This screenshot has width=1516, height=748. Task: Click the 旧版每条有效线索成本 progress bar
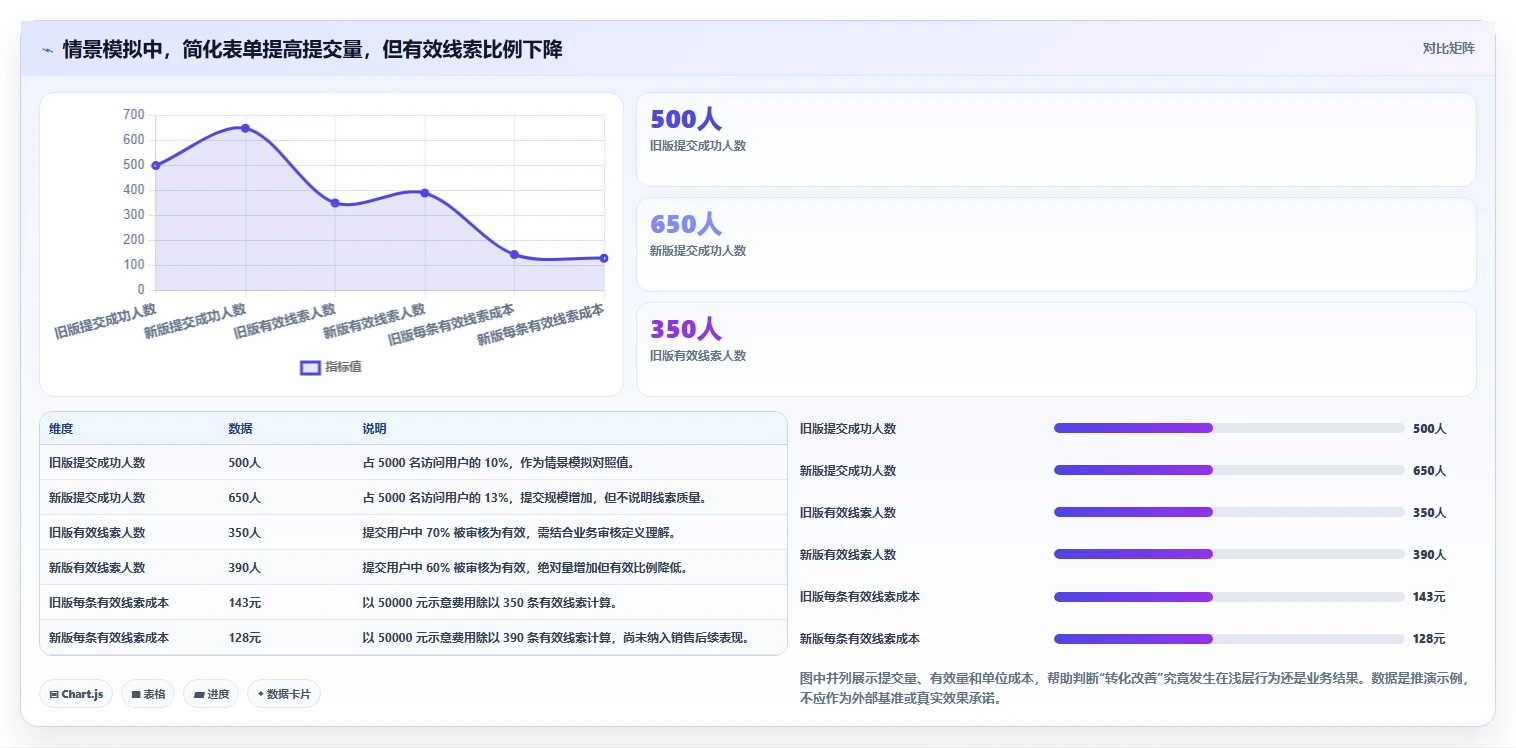(x=1229, y=596)
